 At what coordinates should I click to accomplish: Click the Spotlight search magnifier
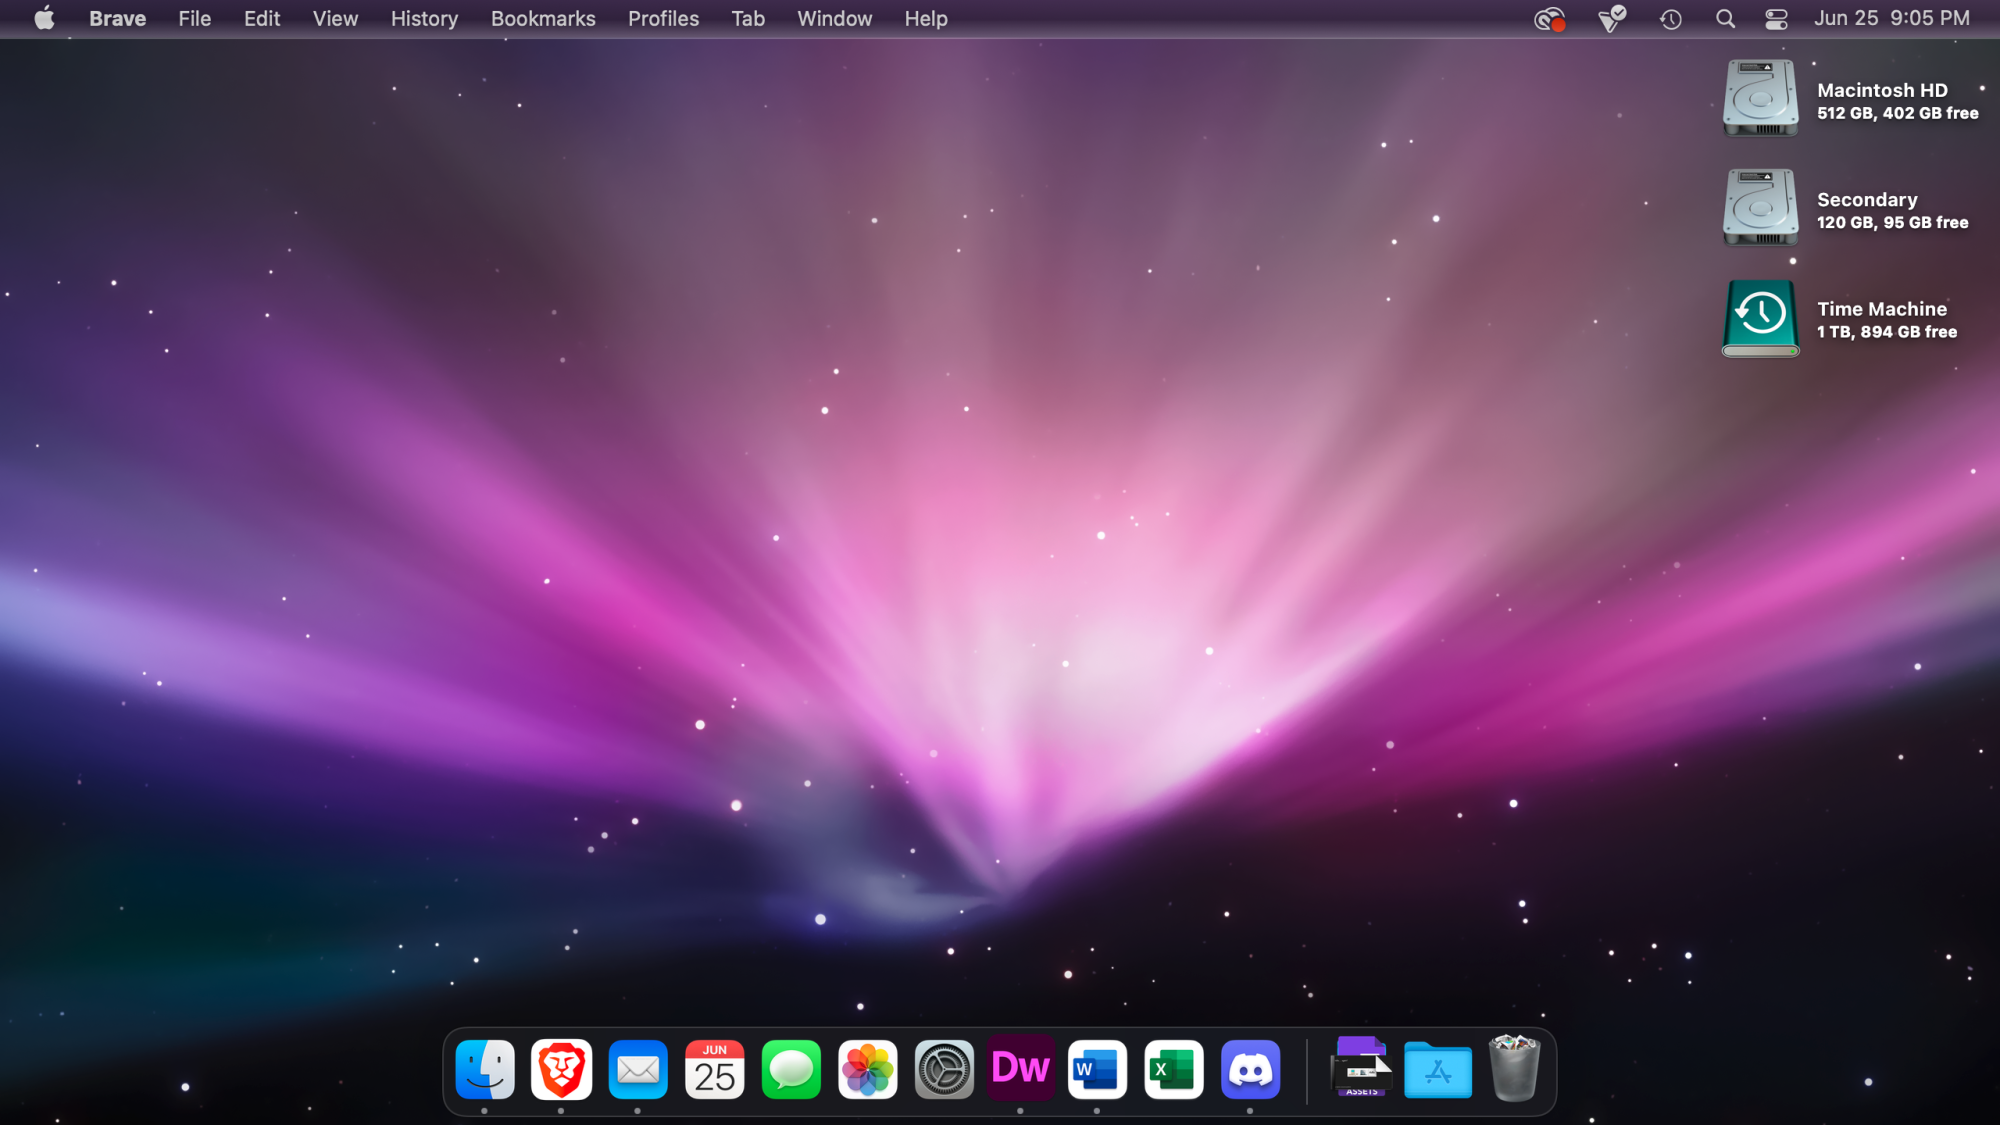1725,19
